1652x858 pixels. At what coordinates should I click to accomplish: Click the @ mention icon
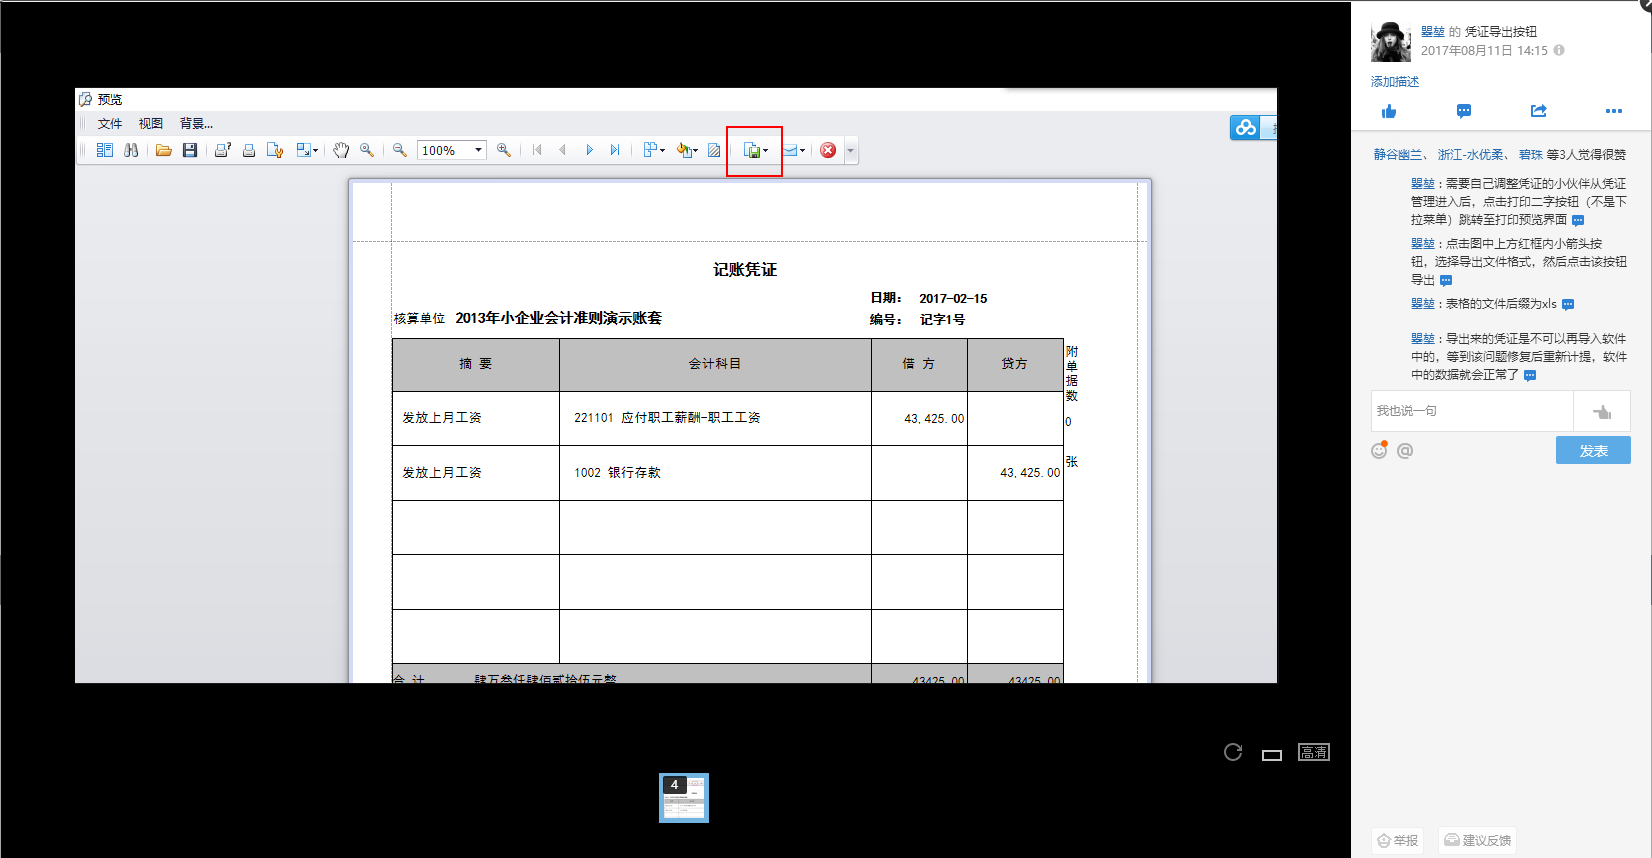pos(1405,451)
